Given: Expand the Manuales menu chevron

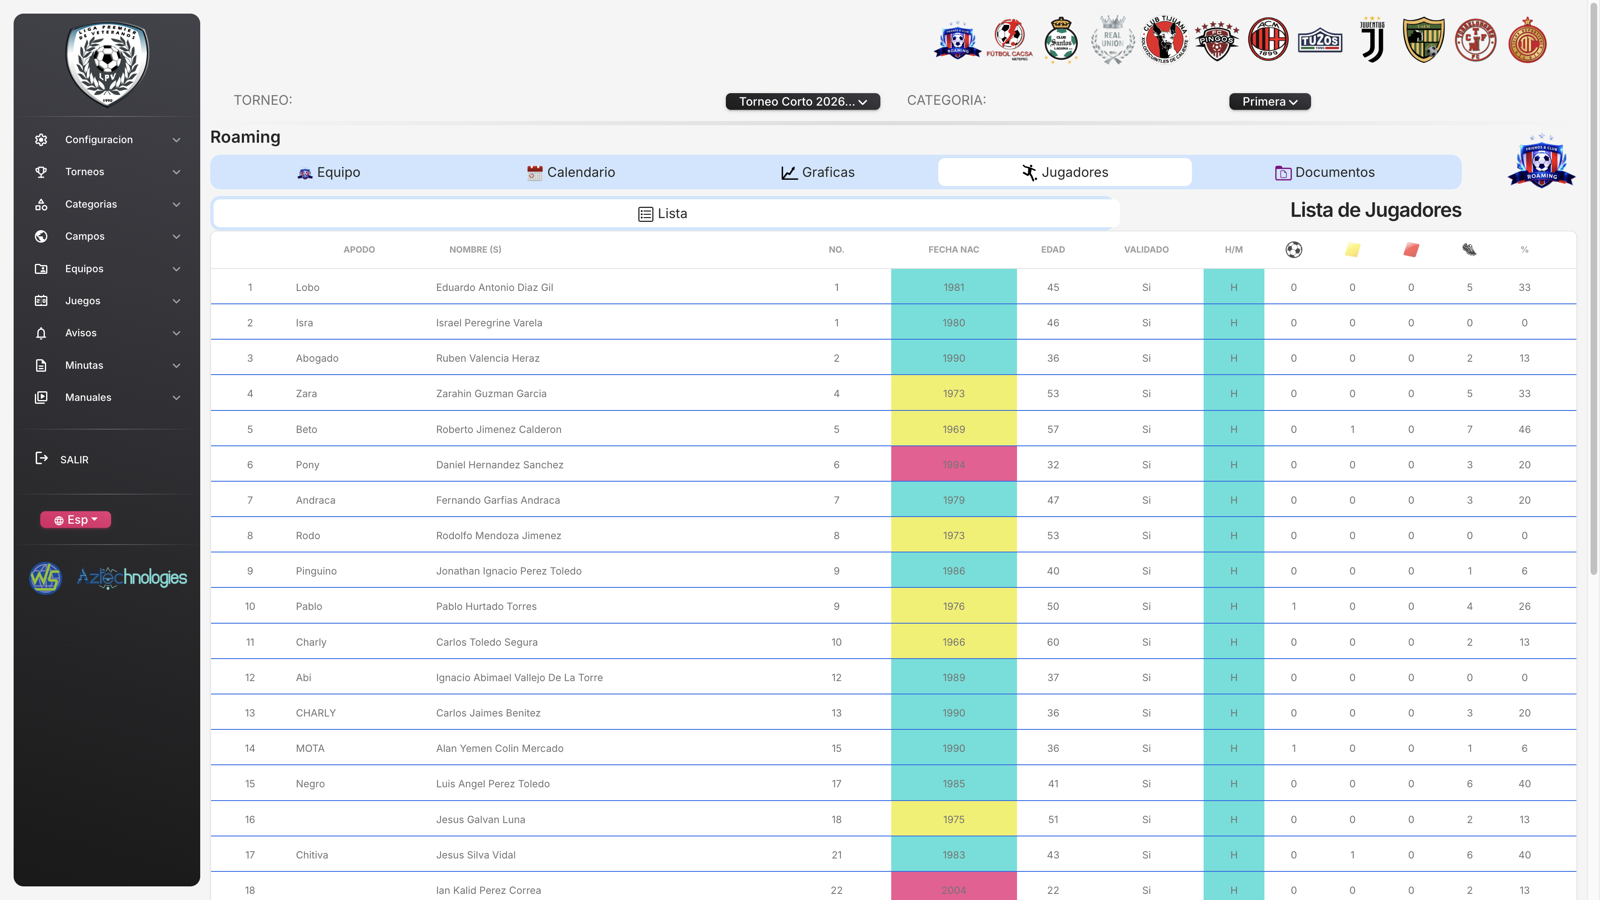Looking at the screenshot, I should [x=177, y=398].
